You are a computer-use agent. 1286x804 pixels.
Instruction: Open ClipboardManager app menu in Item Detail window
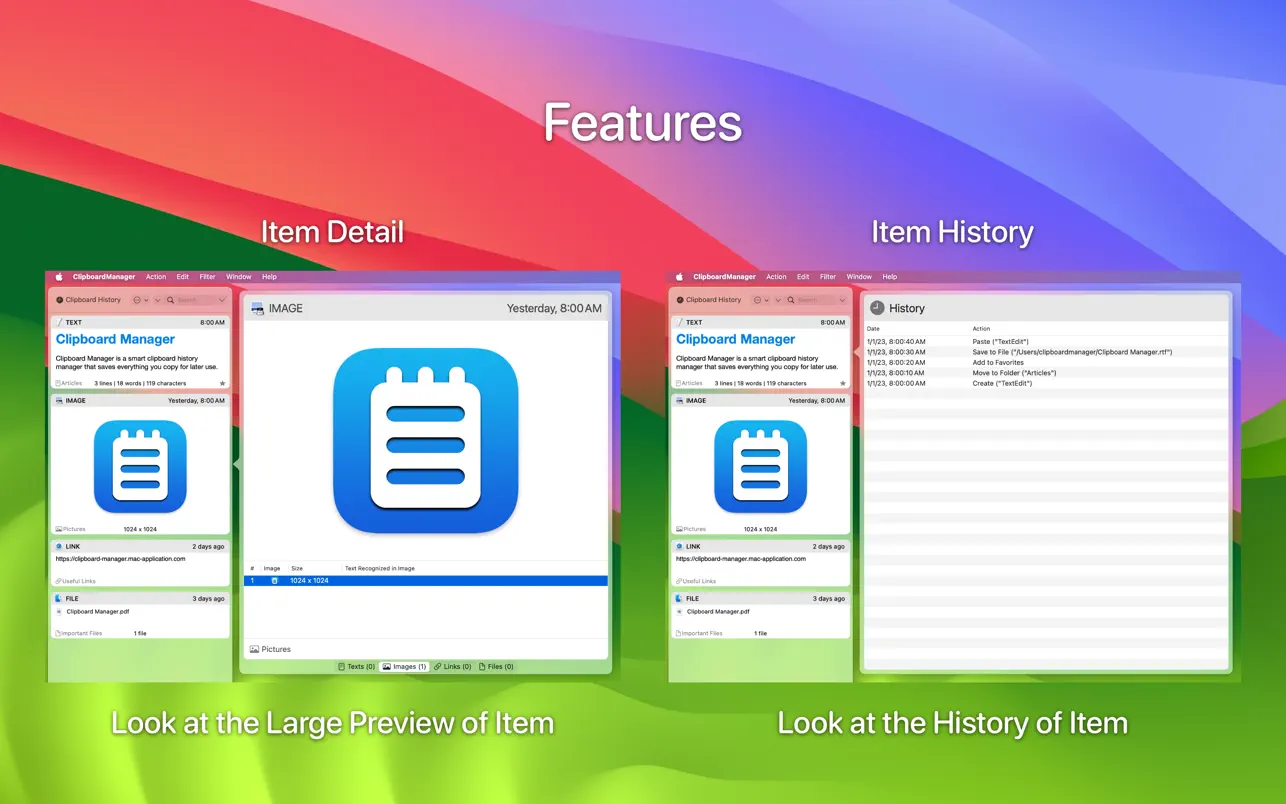coord(104,277)
